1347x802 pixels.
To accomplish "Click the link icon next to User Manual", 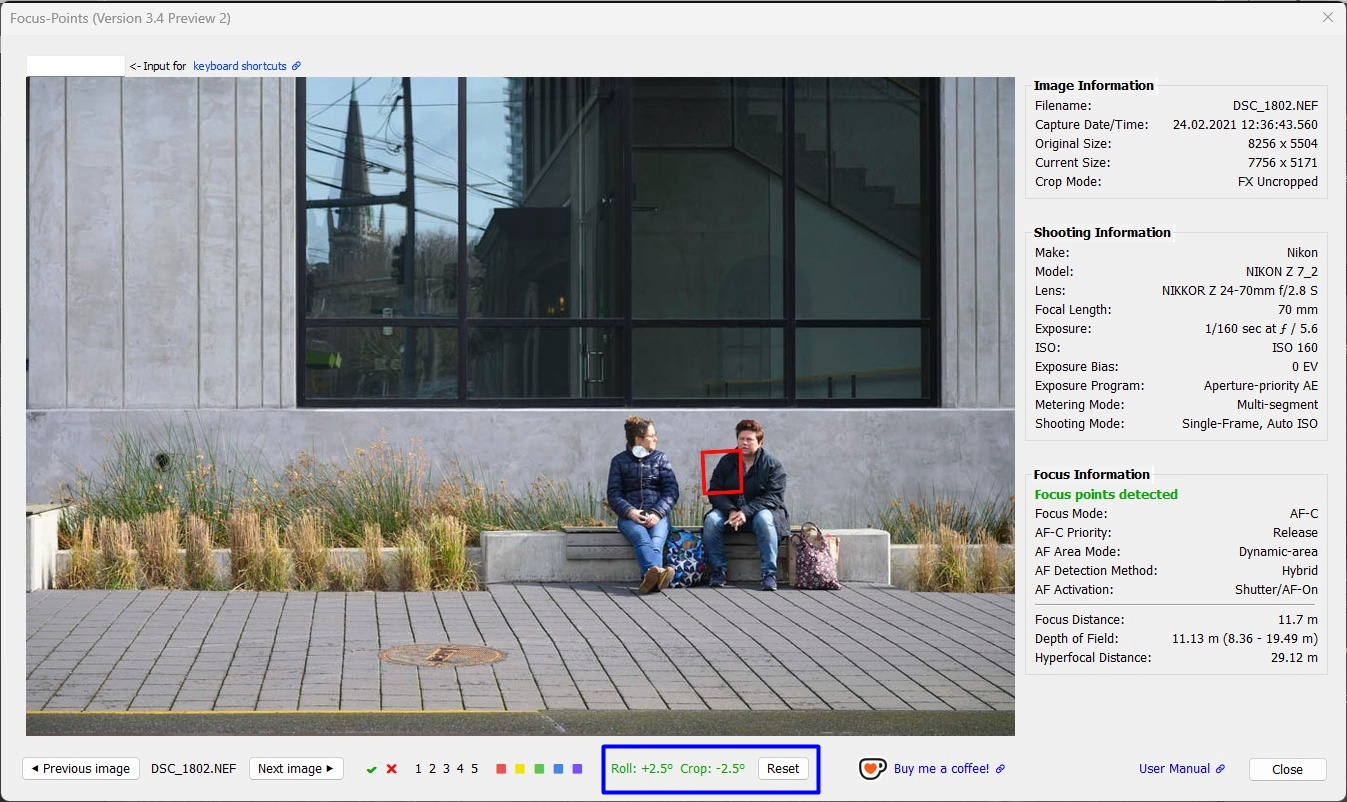I will pos(1220,769).
